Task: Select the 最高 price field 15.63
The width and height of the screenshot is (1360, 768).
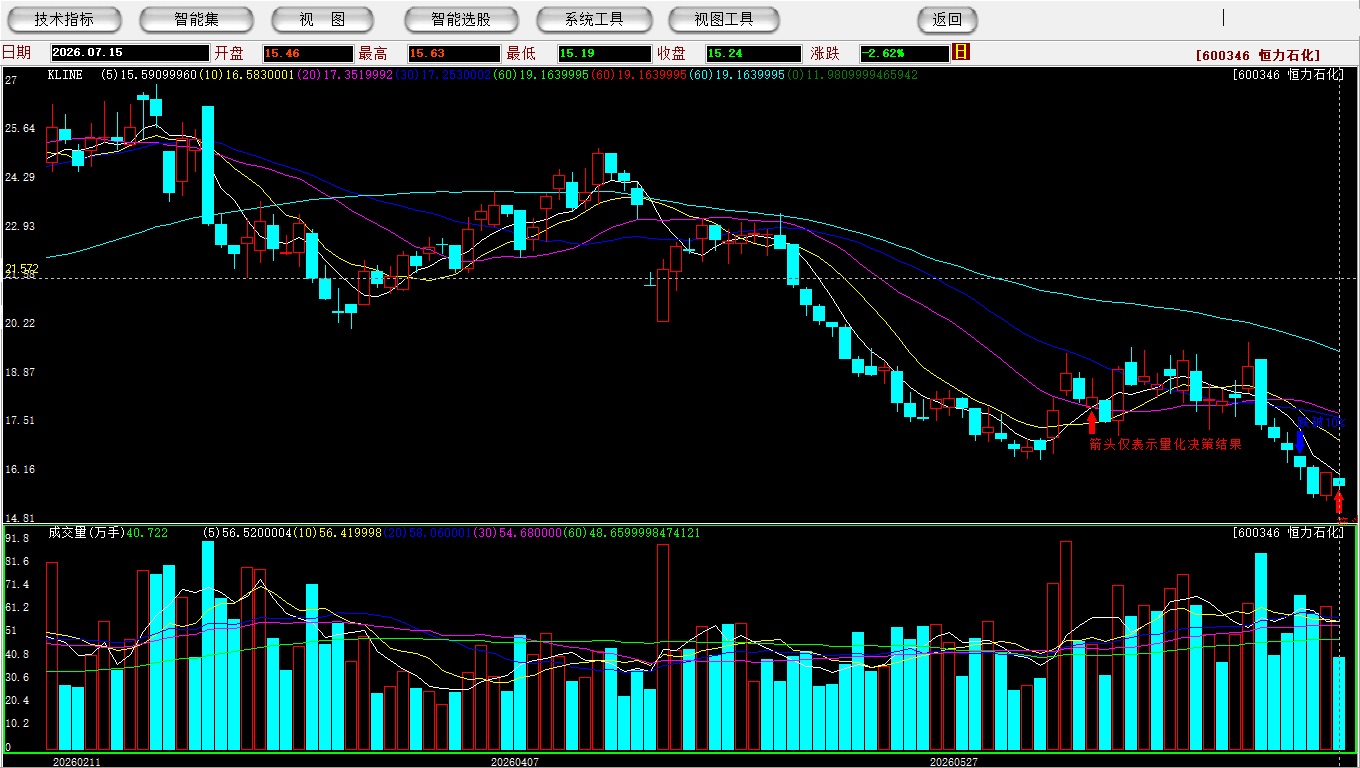Action: pyautogui.click(x=453, y=53)
